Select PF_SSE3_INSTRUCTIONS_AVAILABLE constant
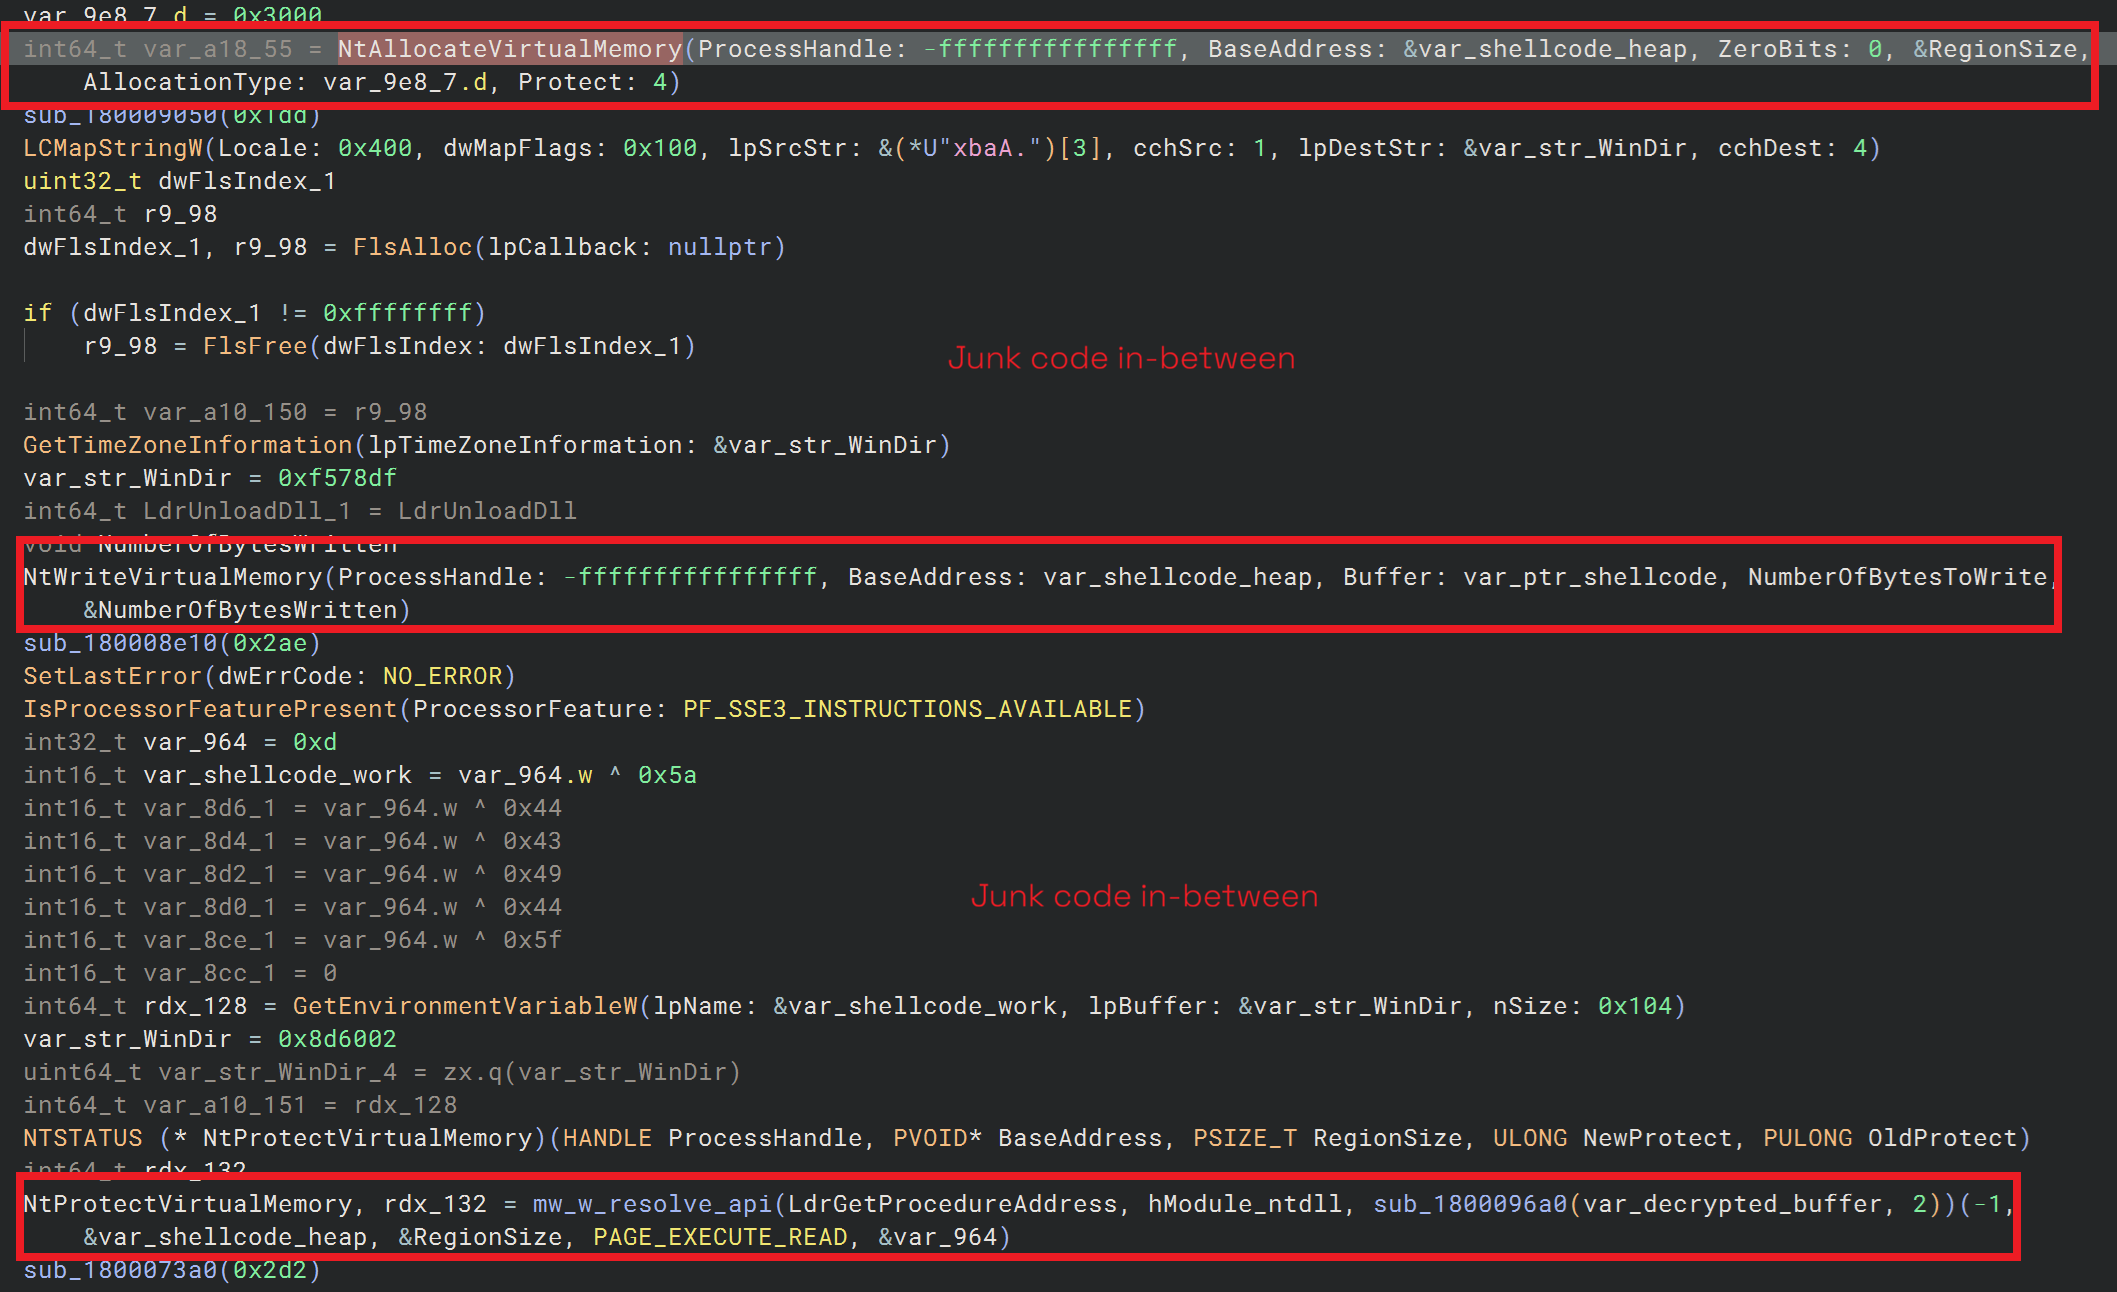 click(907, 709)
